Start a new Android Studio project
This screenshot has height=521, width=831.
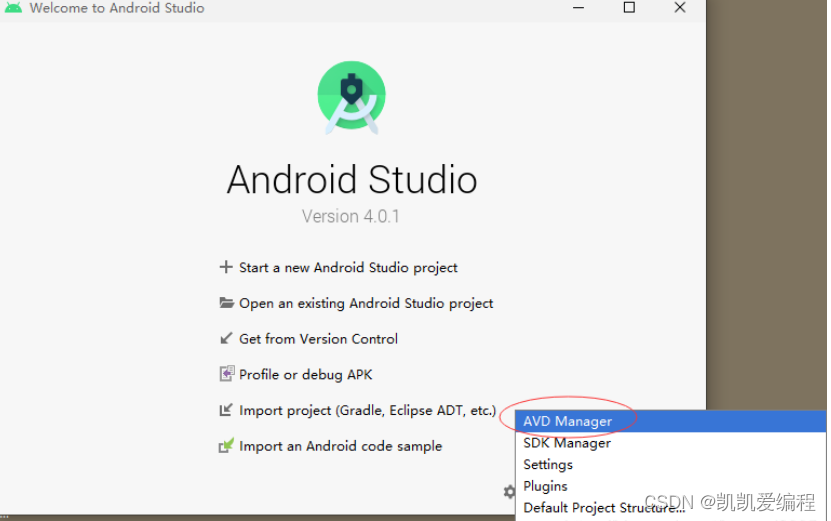(x=348, y=268)
